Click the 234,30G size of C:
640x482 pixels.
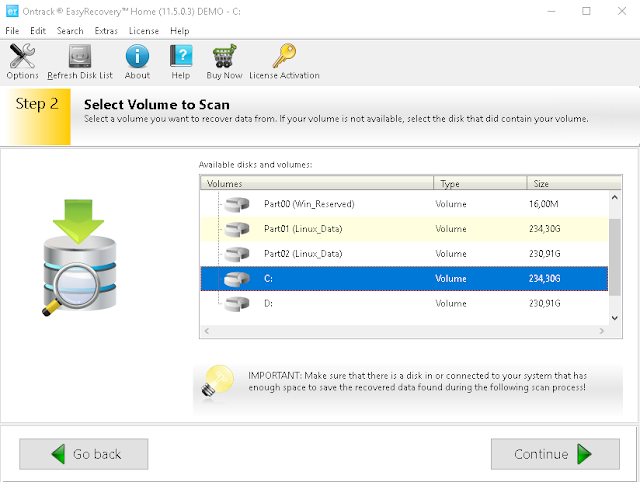pyautogui.click(x=544, y=279)
